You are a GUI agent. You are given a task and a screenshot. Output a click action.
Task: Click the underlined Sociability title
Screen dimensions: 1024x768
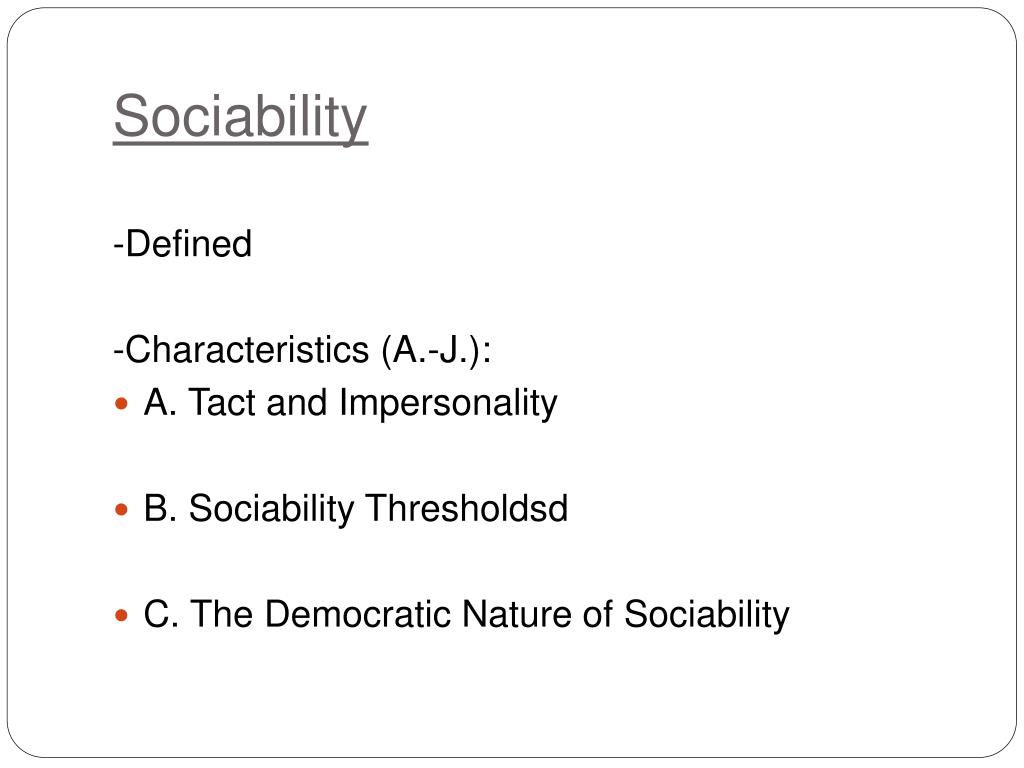pos(240,118)
